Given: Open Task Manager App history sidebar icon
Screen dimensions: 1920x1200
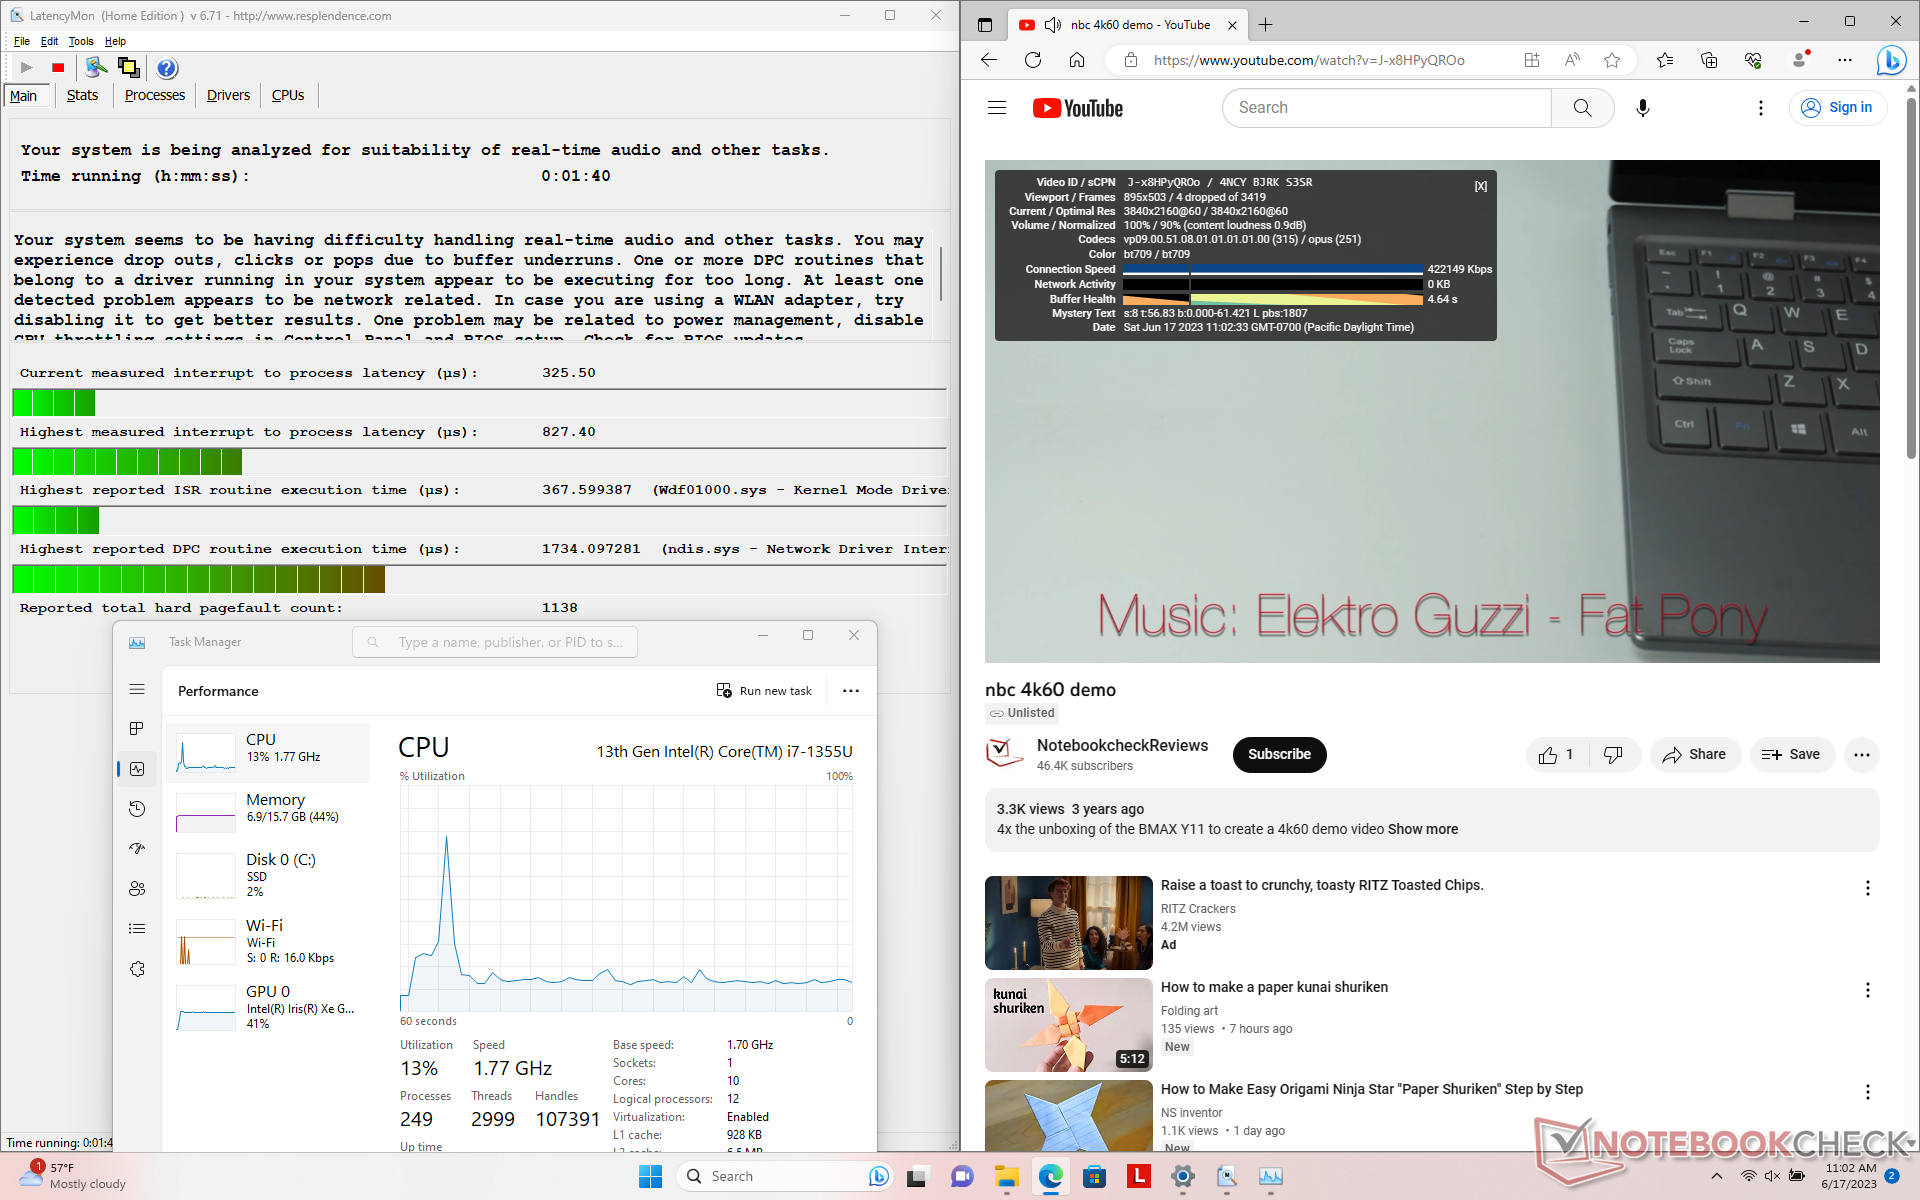Looking at the screenshot, I should pyautogui.click(x=137, y=809).
